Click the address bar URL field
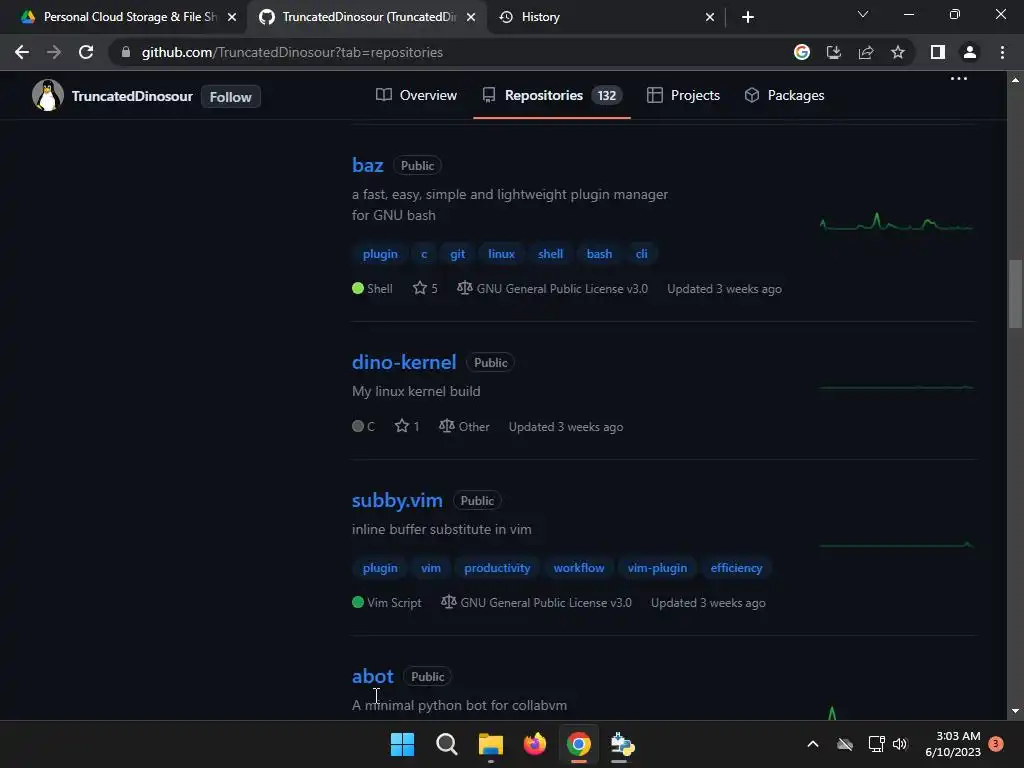Image resolution: width=1024 pixels, height=768 pixels. pyautogui.click(x=451, y=52)
